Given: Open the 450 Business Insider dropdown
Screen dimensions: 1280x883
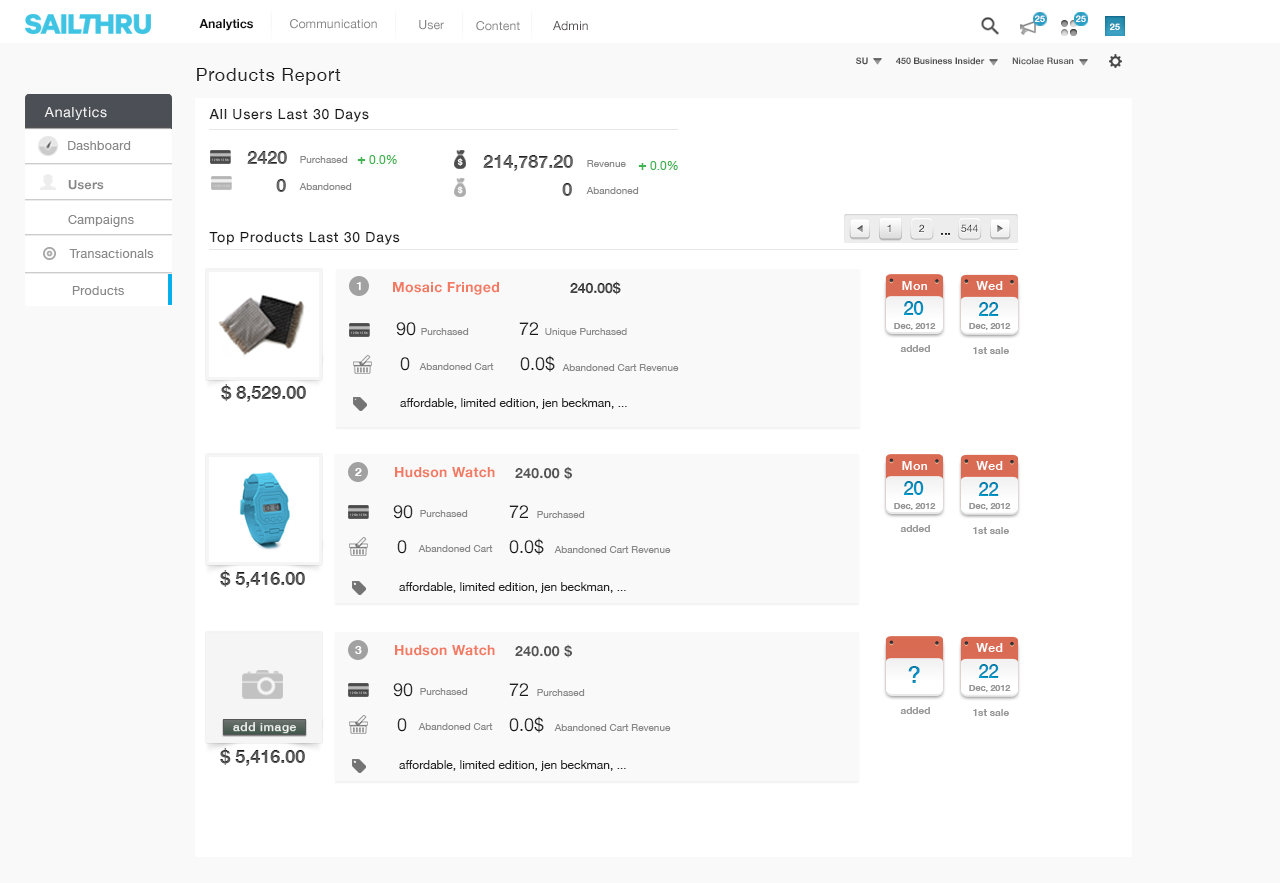Looking at the screenshot, I should (946, 61).
